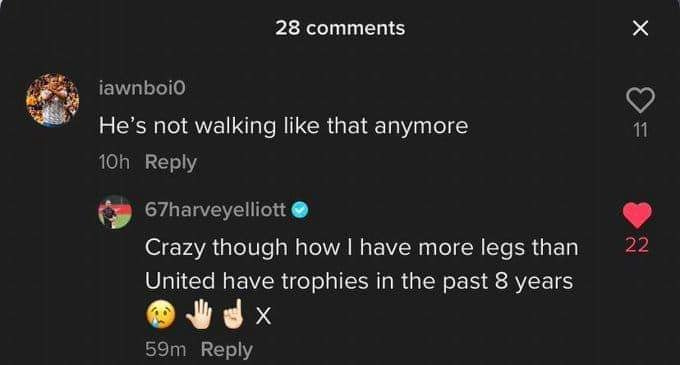Unlike 67harveyelliott's reply via red heart
This screenshot has width=680, height=365.
637,215
